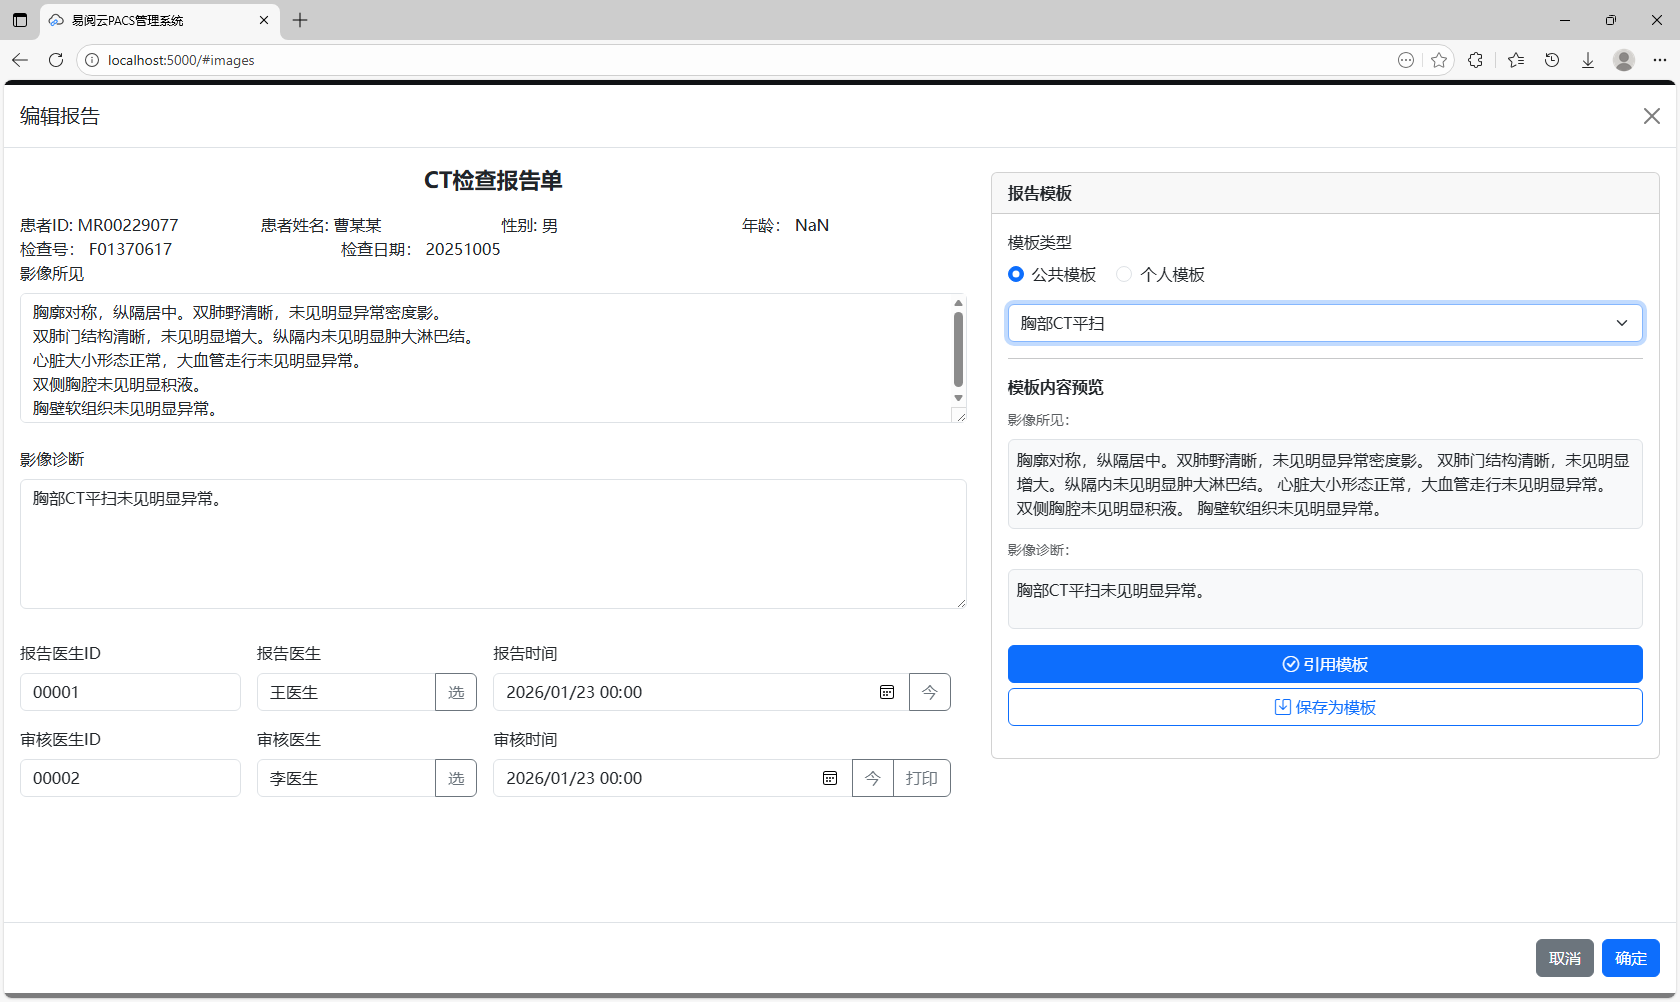Add this page to favorites
Image resolution: width=1680 pixels, height=1002 pixels.
coord(1439,60)
